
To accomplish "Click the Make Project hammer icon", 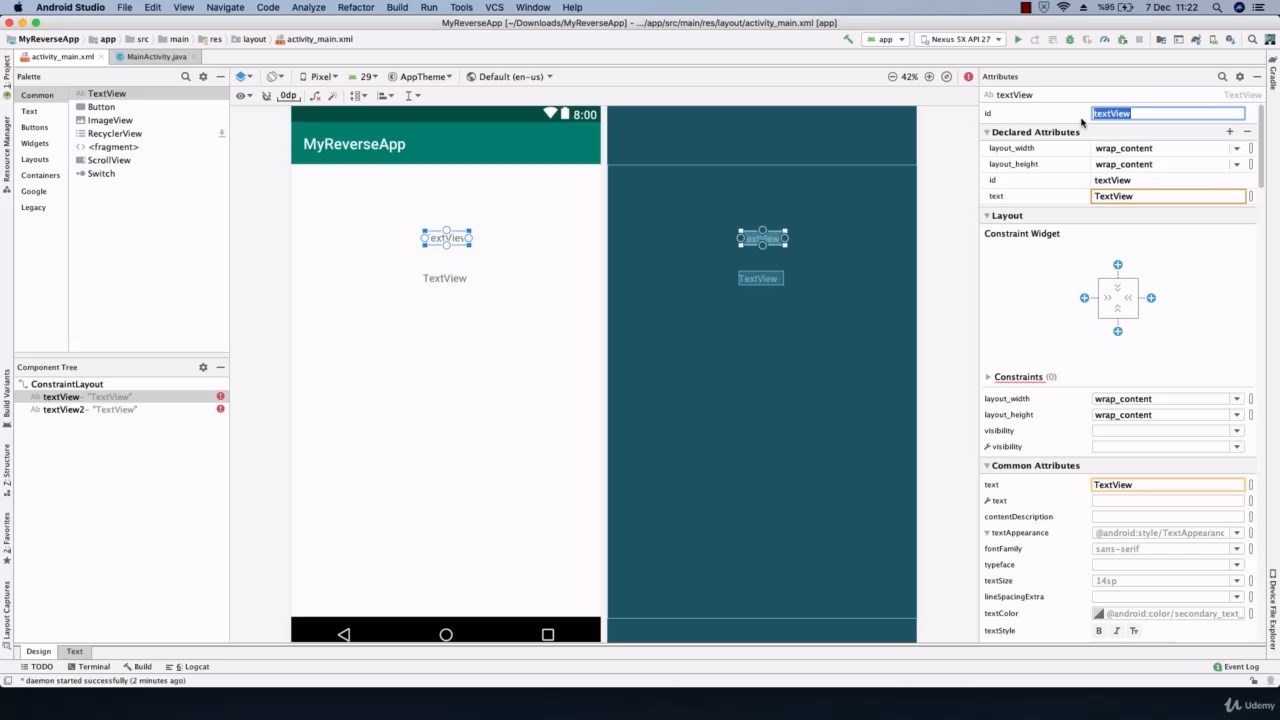I will click(x=848, y=40).
